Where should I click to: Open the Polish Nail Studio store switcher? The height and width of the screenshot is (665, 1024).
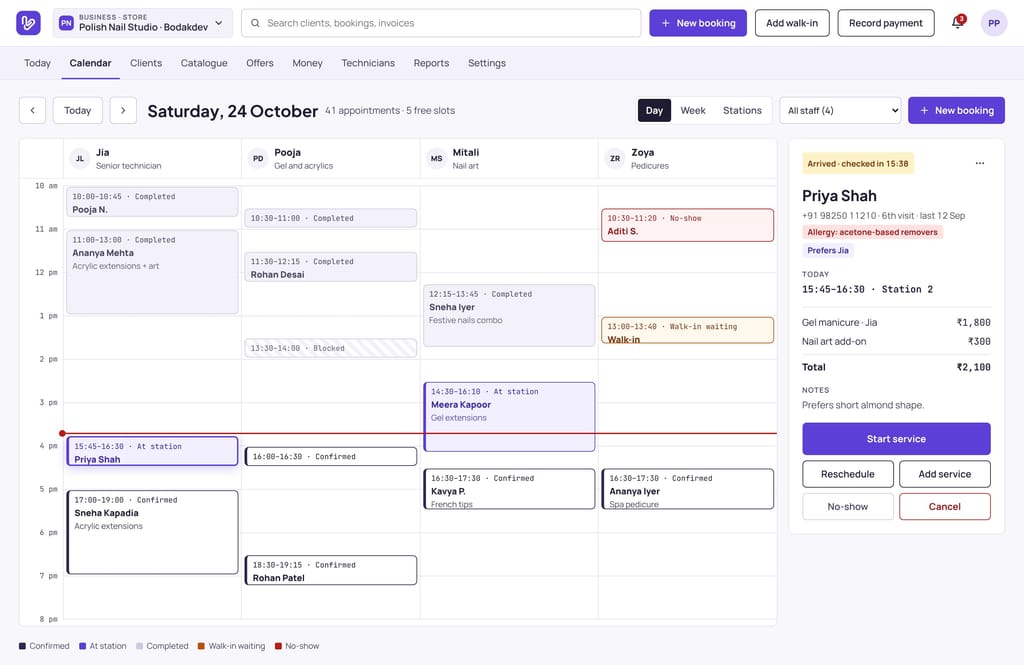(142, 23)
